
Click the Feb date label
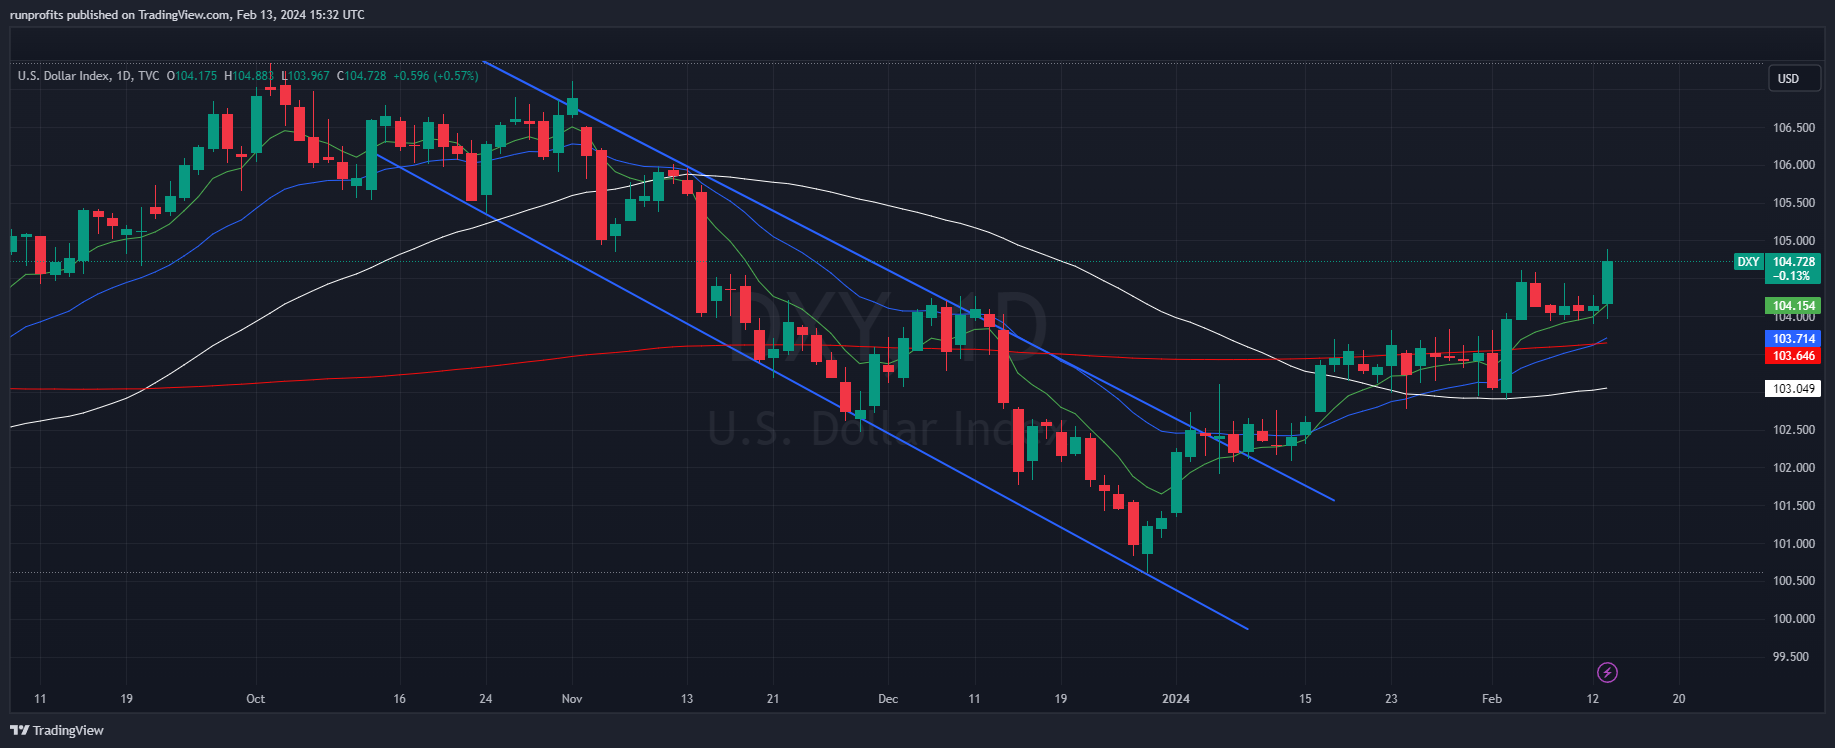1492,699
